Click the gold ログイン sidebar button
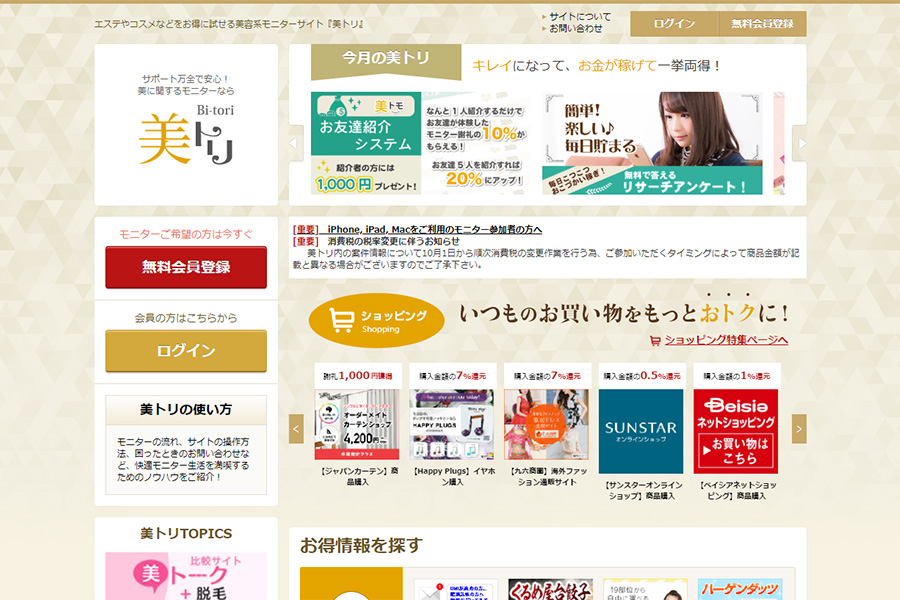The height and width of the screenshot is (600, 900). (186, 351)
